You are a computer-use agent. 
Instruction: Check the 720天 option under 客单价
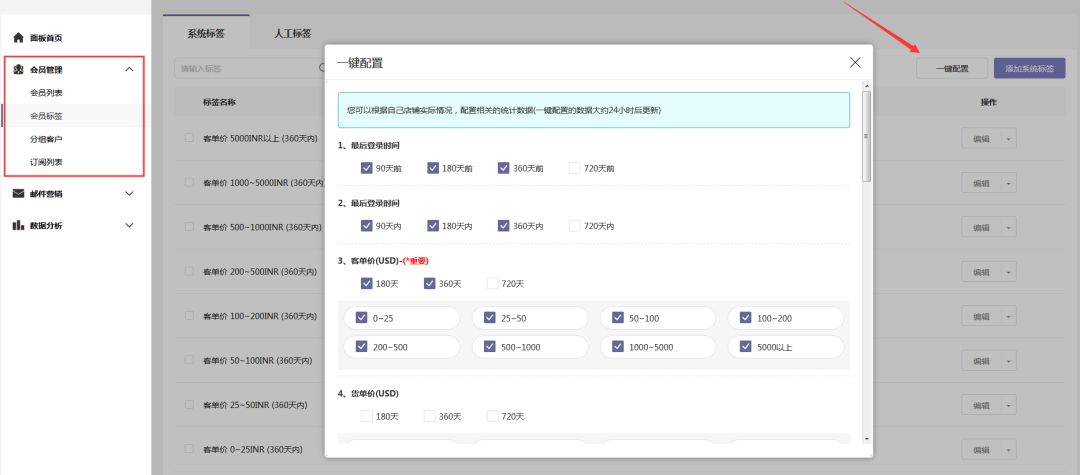(493, 284)
